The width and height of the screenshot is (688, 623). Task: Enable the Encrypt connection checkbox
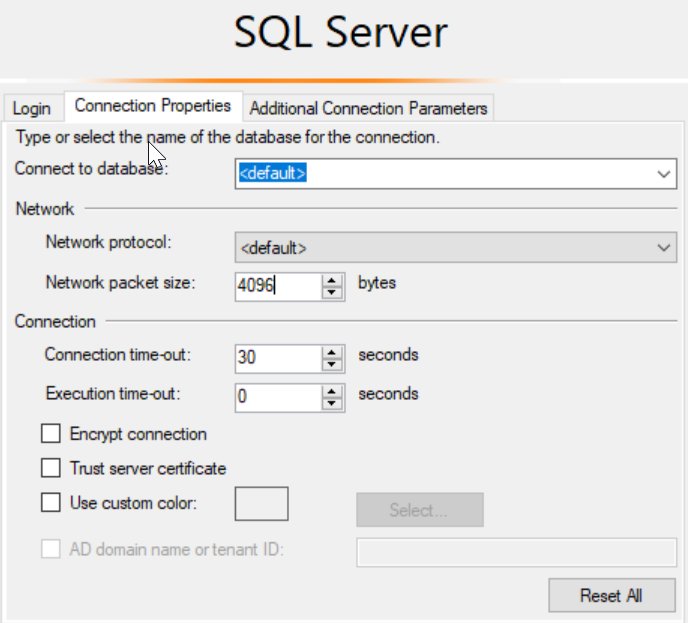(x=51, y=434)
